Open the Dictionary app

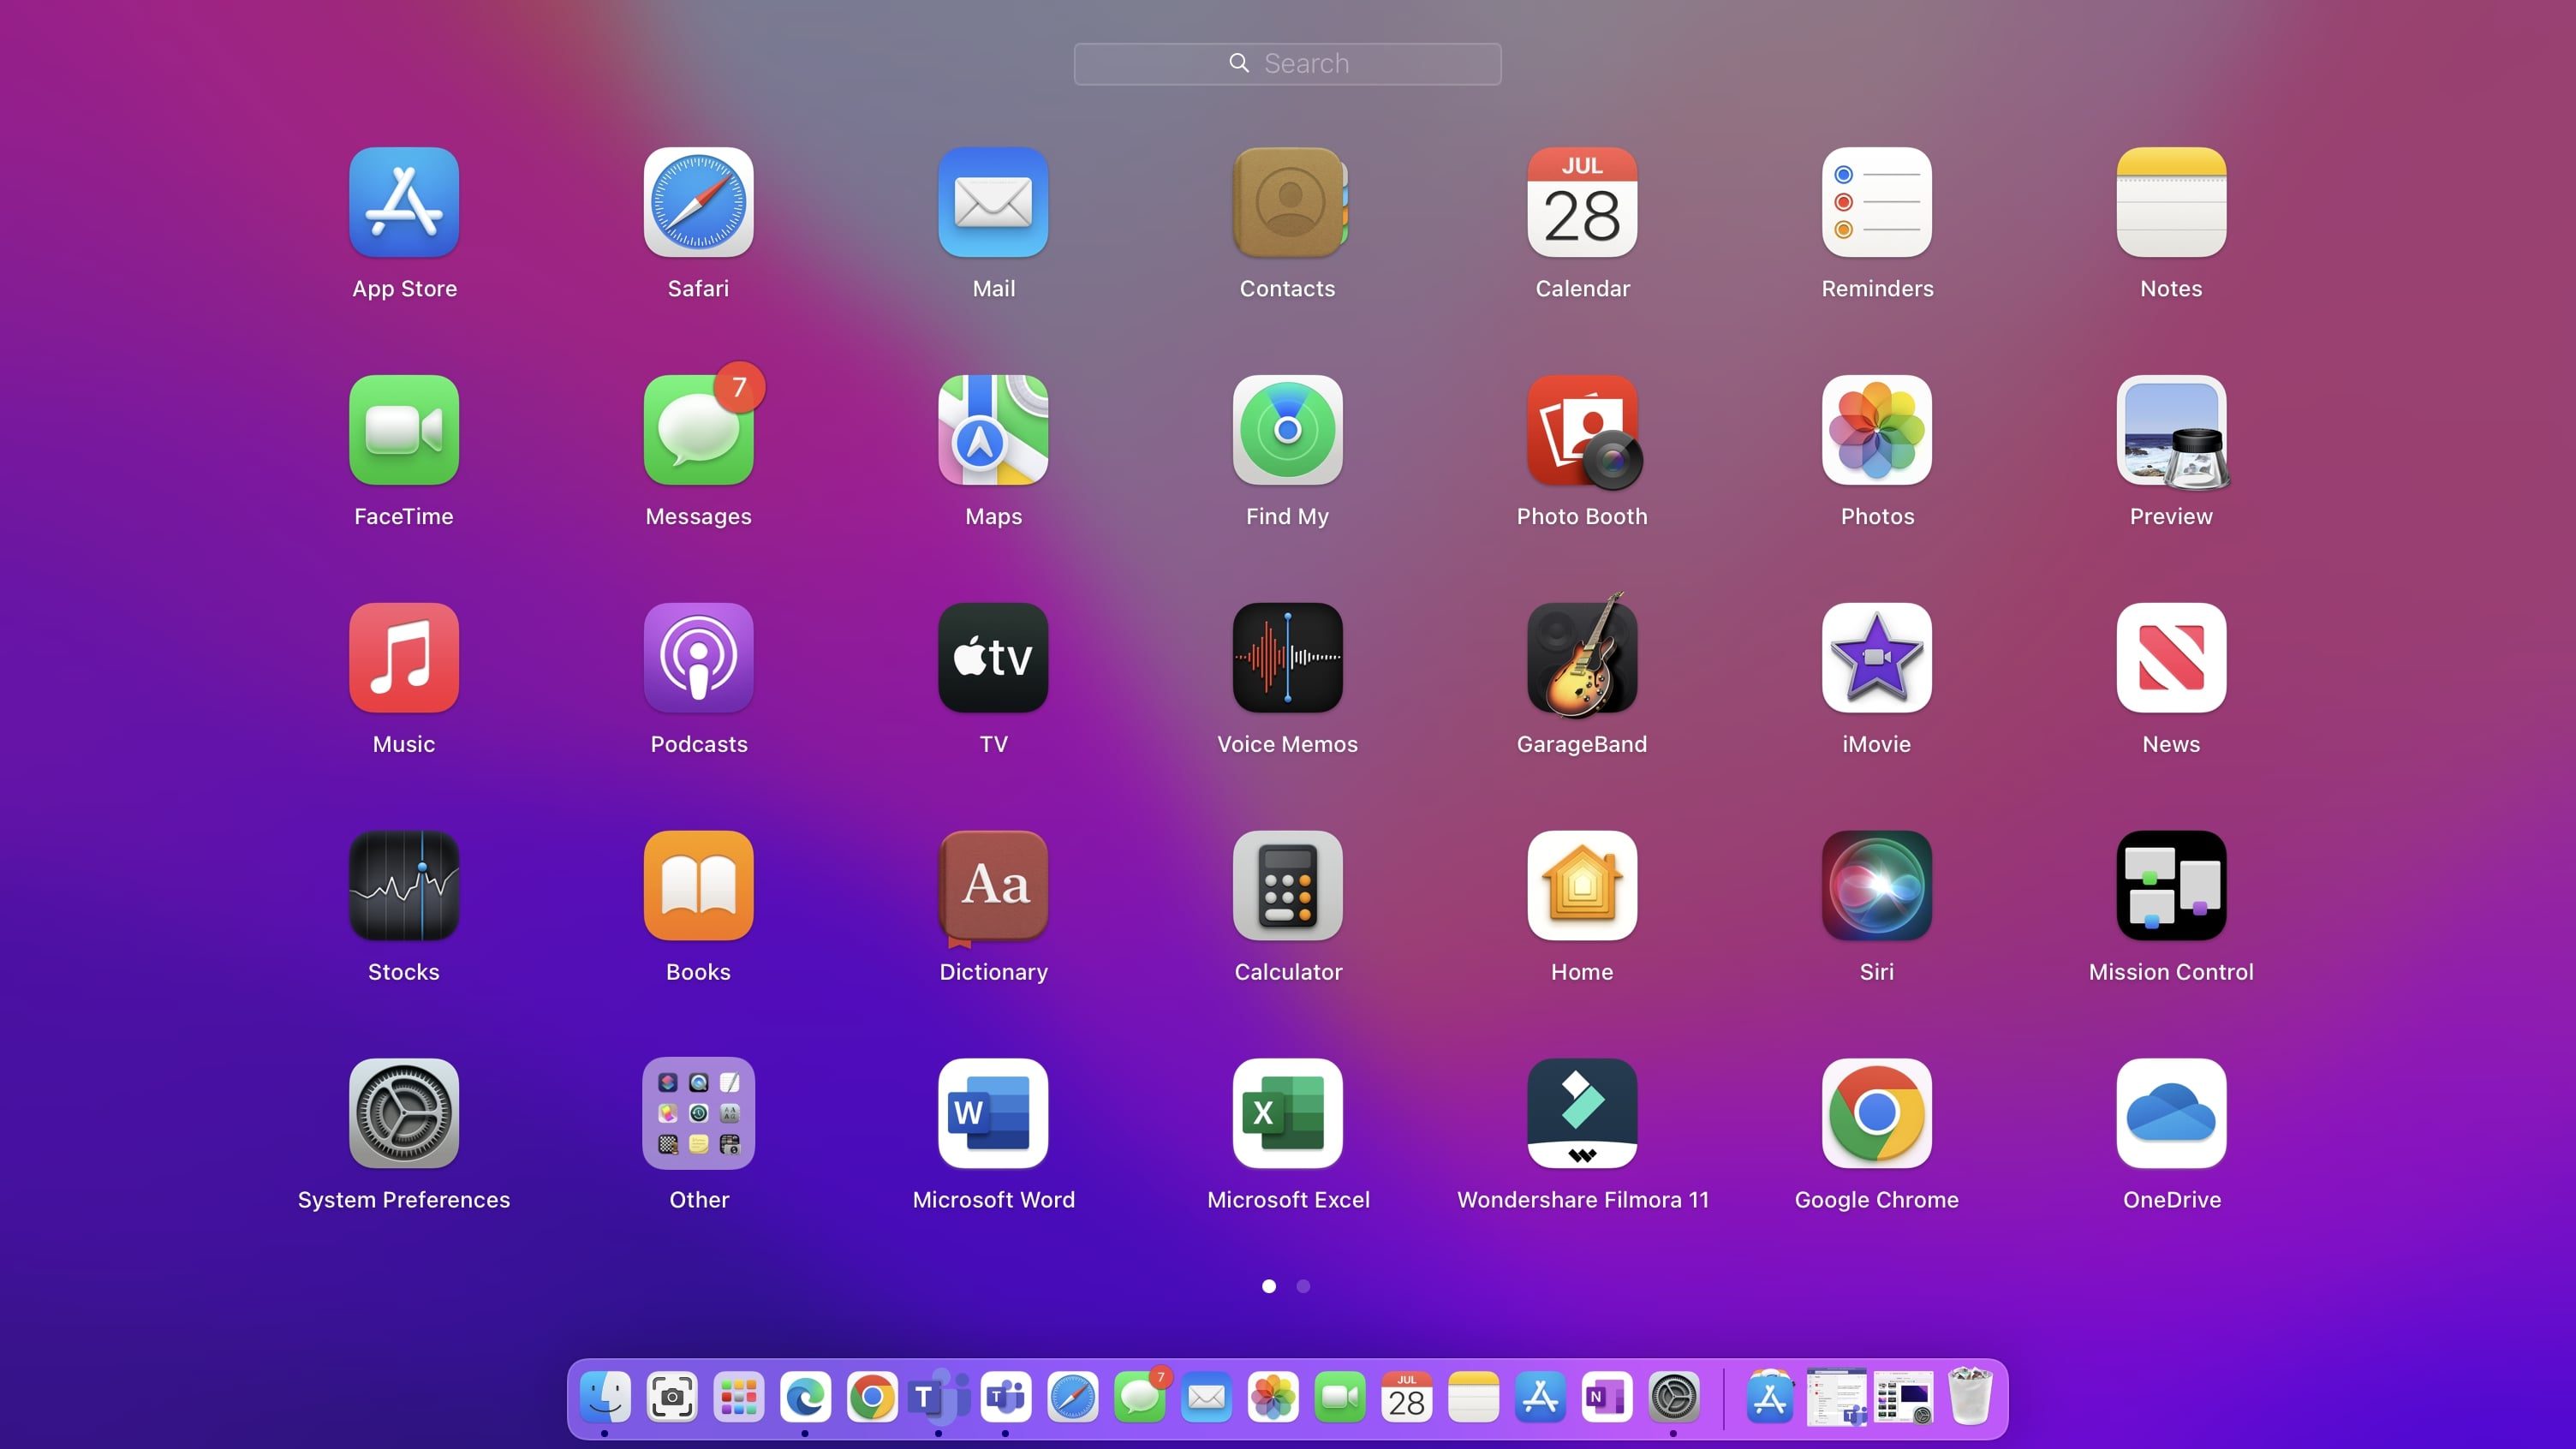click(993, 886)
